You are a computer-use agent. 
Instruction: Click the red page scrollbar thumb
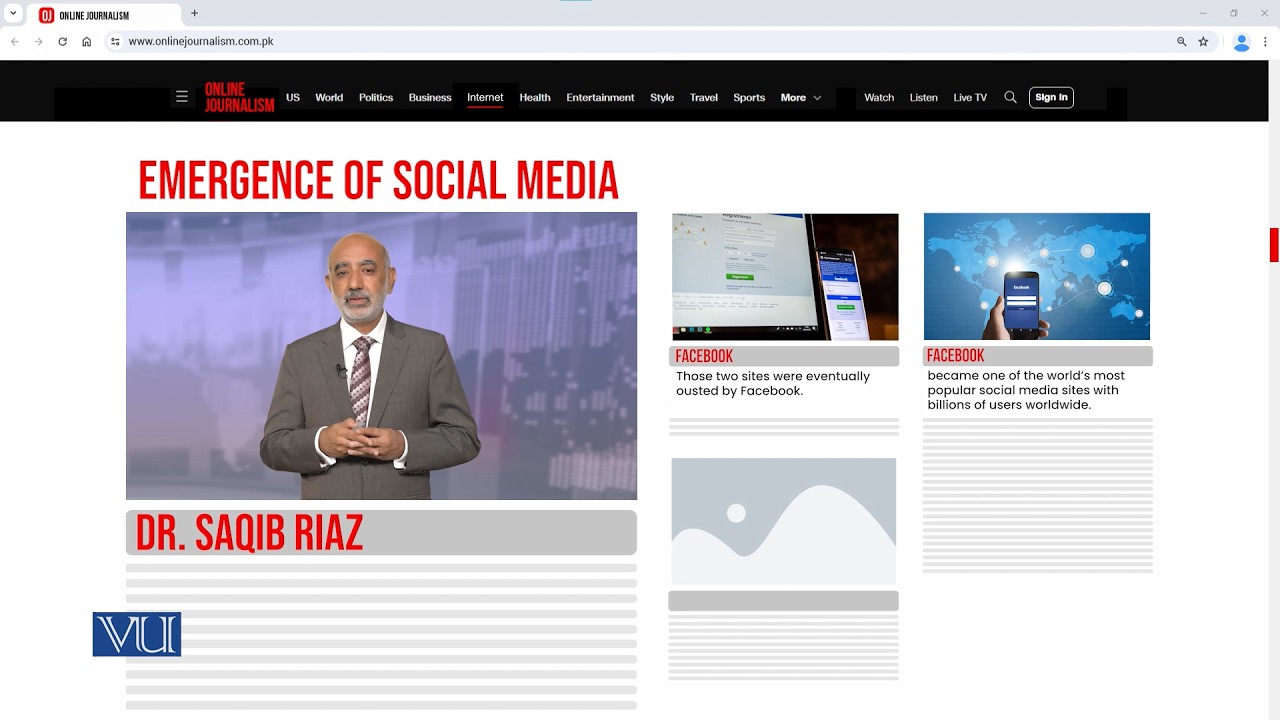[1274, 245]
